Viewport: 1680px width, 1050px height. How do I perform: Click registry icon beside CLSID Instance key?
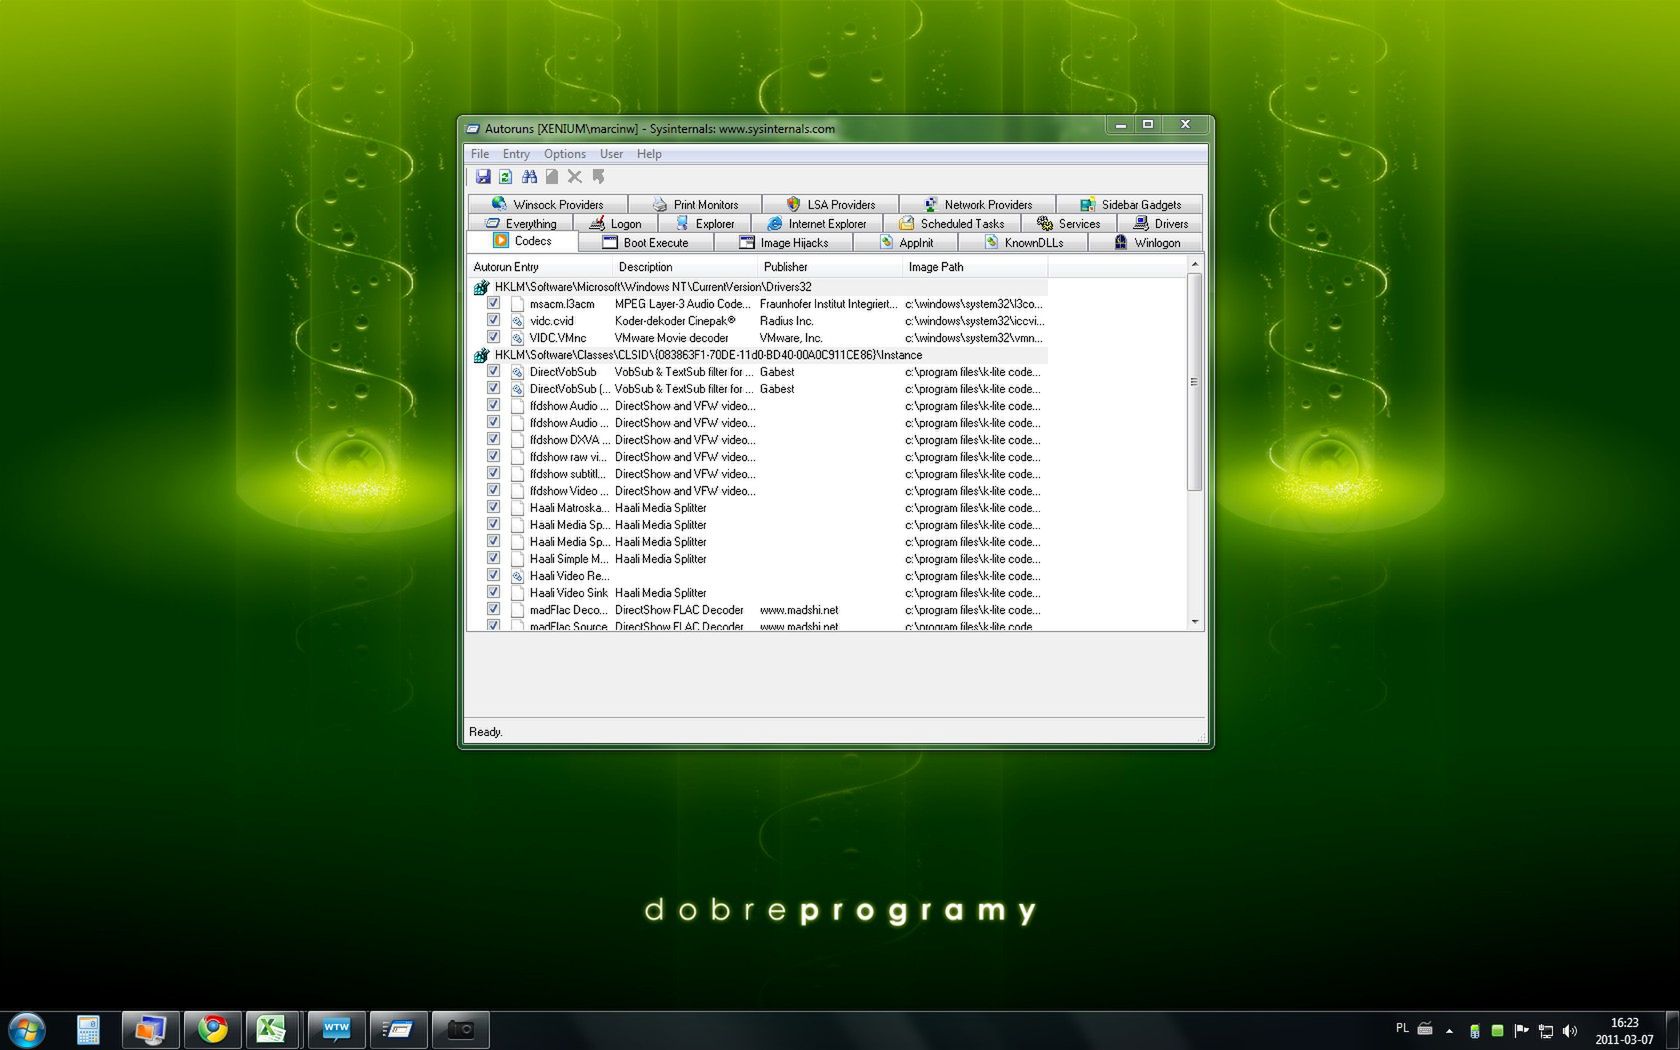click(x=481, y=355)
